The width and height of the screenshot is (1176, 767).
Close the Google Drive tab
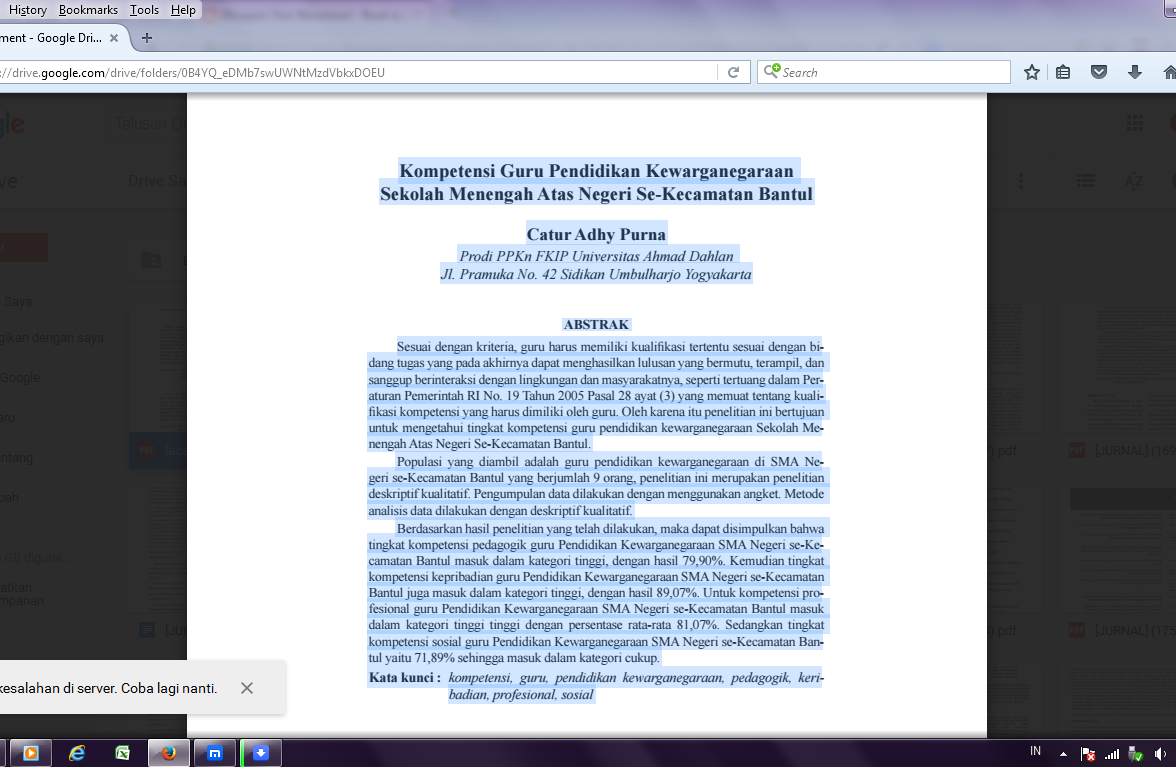(114, 37)
